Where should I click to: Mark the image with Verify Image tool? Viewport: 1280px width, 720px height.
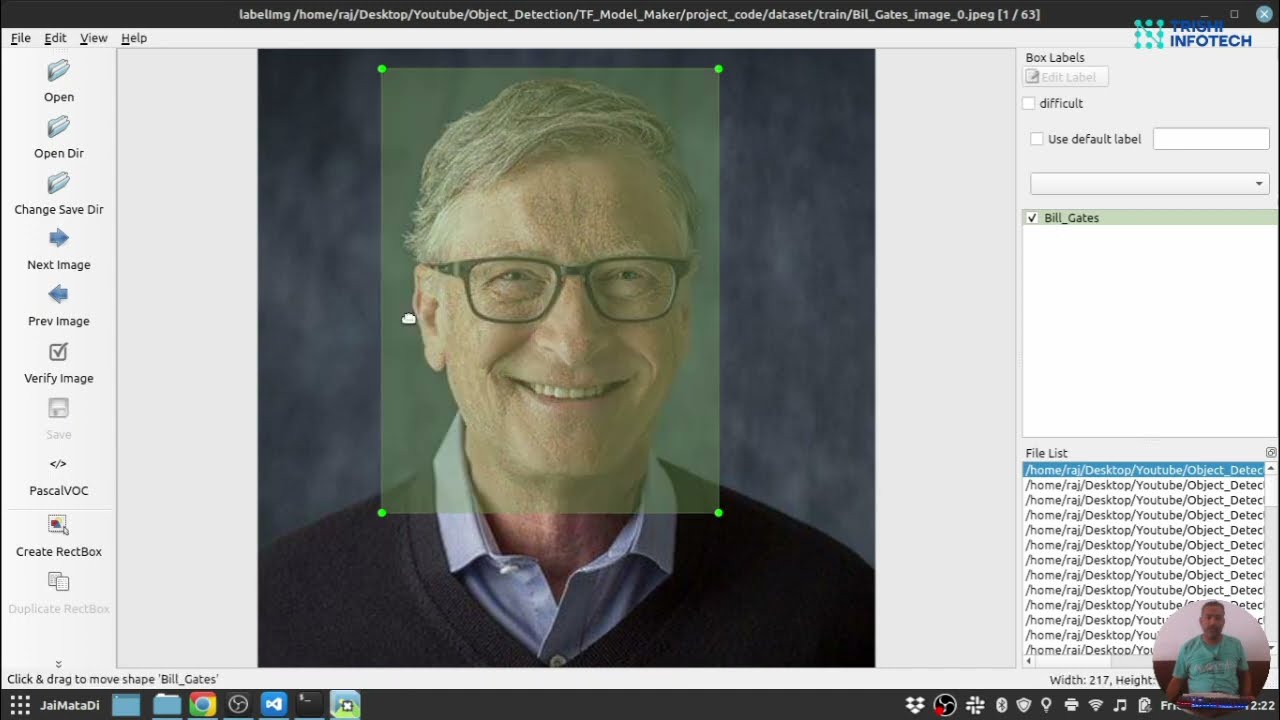(x=59, y=352)
